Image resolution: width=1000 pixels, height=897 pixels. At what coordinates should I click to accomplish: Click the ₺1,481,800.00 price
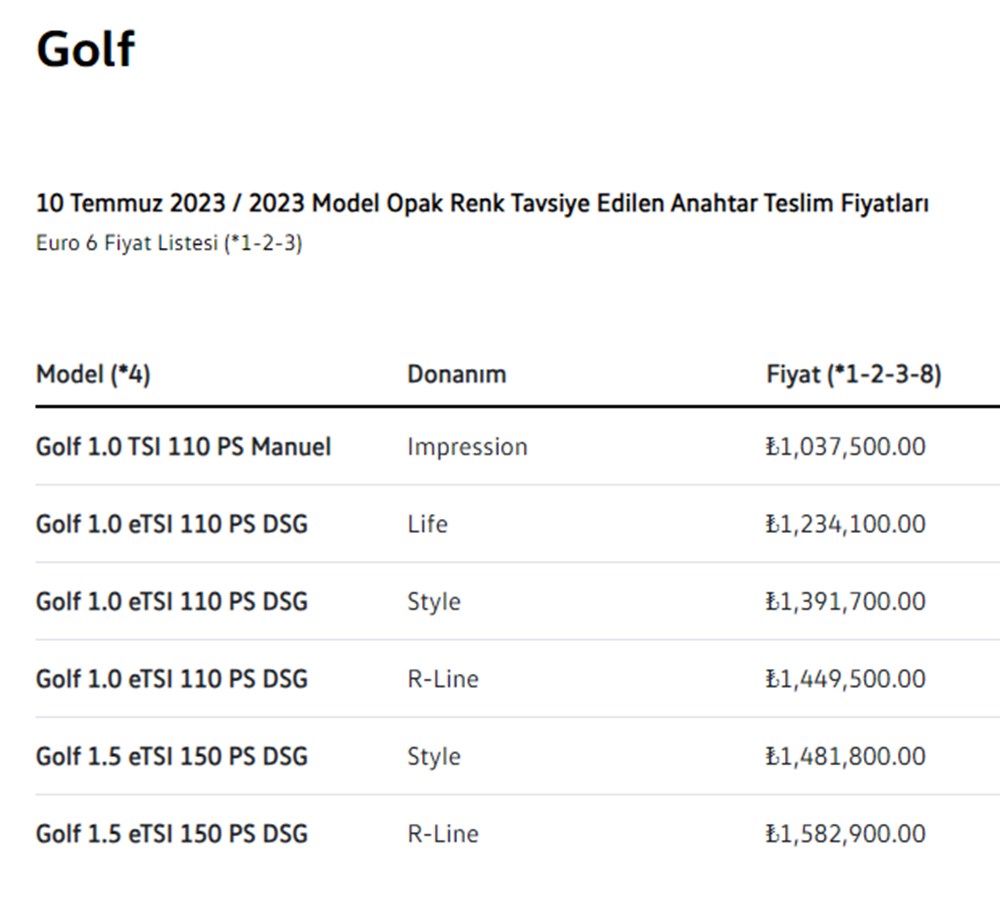pyautogui.click(x=845, y=756)
